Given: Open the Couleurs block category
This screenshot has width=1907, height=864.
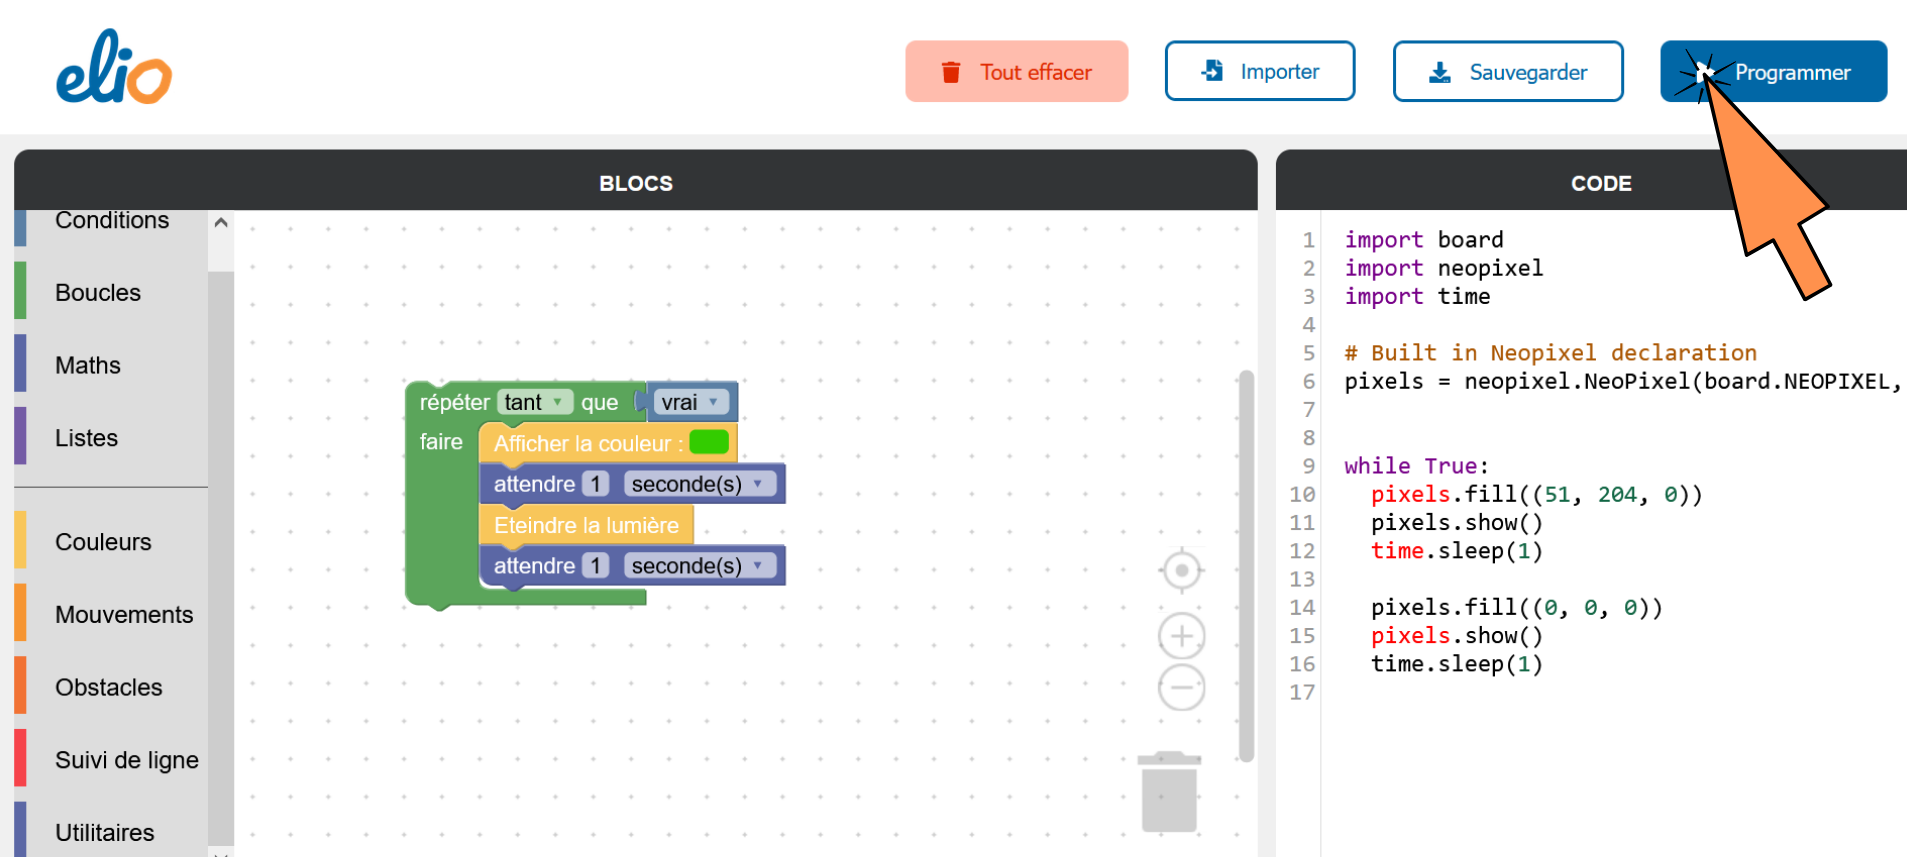Looking at the screenshot, I should click(103, 542).
